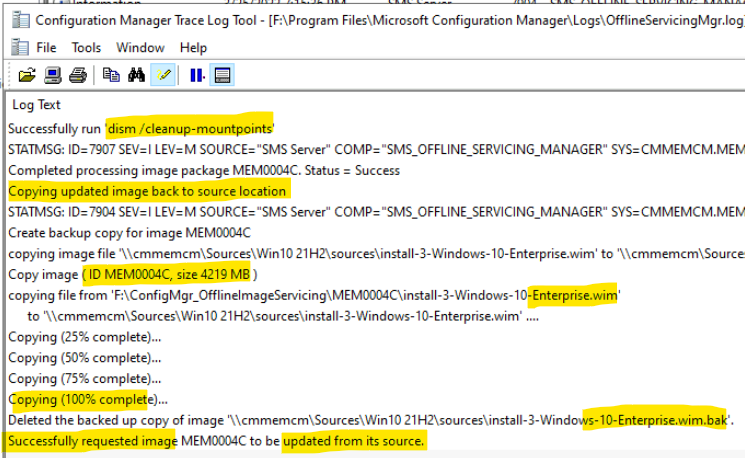Click the Trace Log Tool title bar icon

coord(20,20)
